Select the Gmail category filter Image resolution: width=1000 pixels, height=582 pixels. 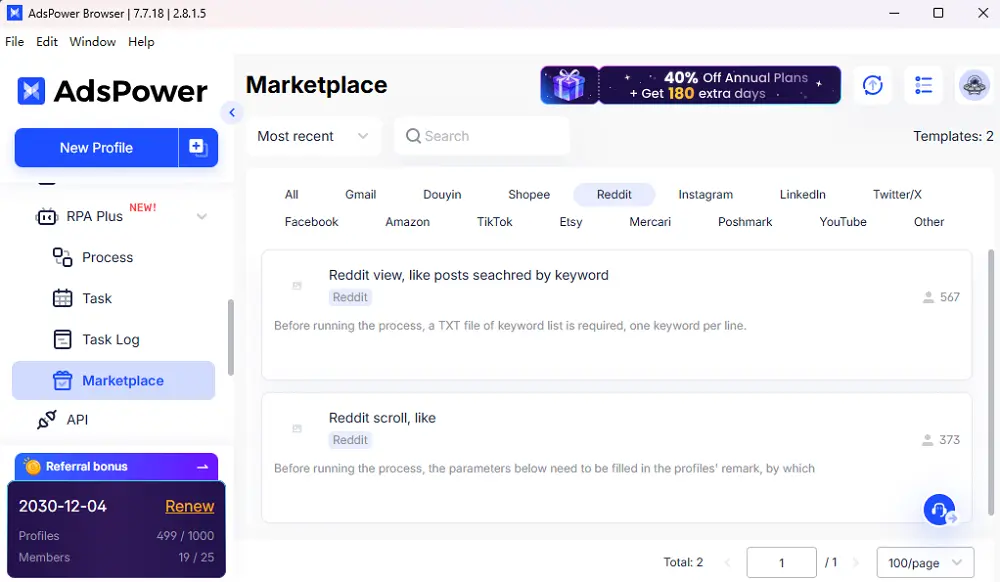[360, 194]
